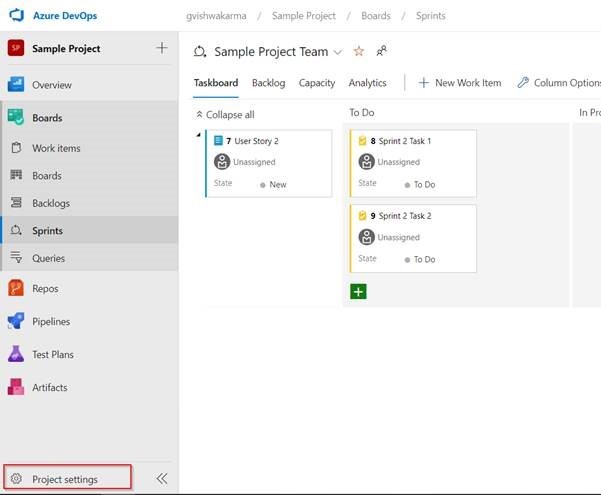601x495 pixels.
Task: Favorite the team with the star icon
Action: coord(359,51)
